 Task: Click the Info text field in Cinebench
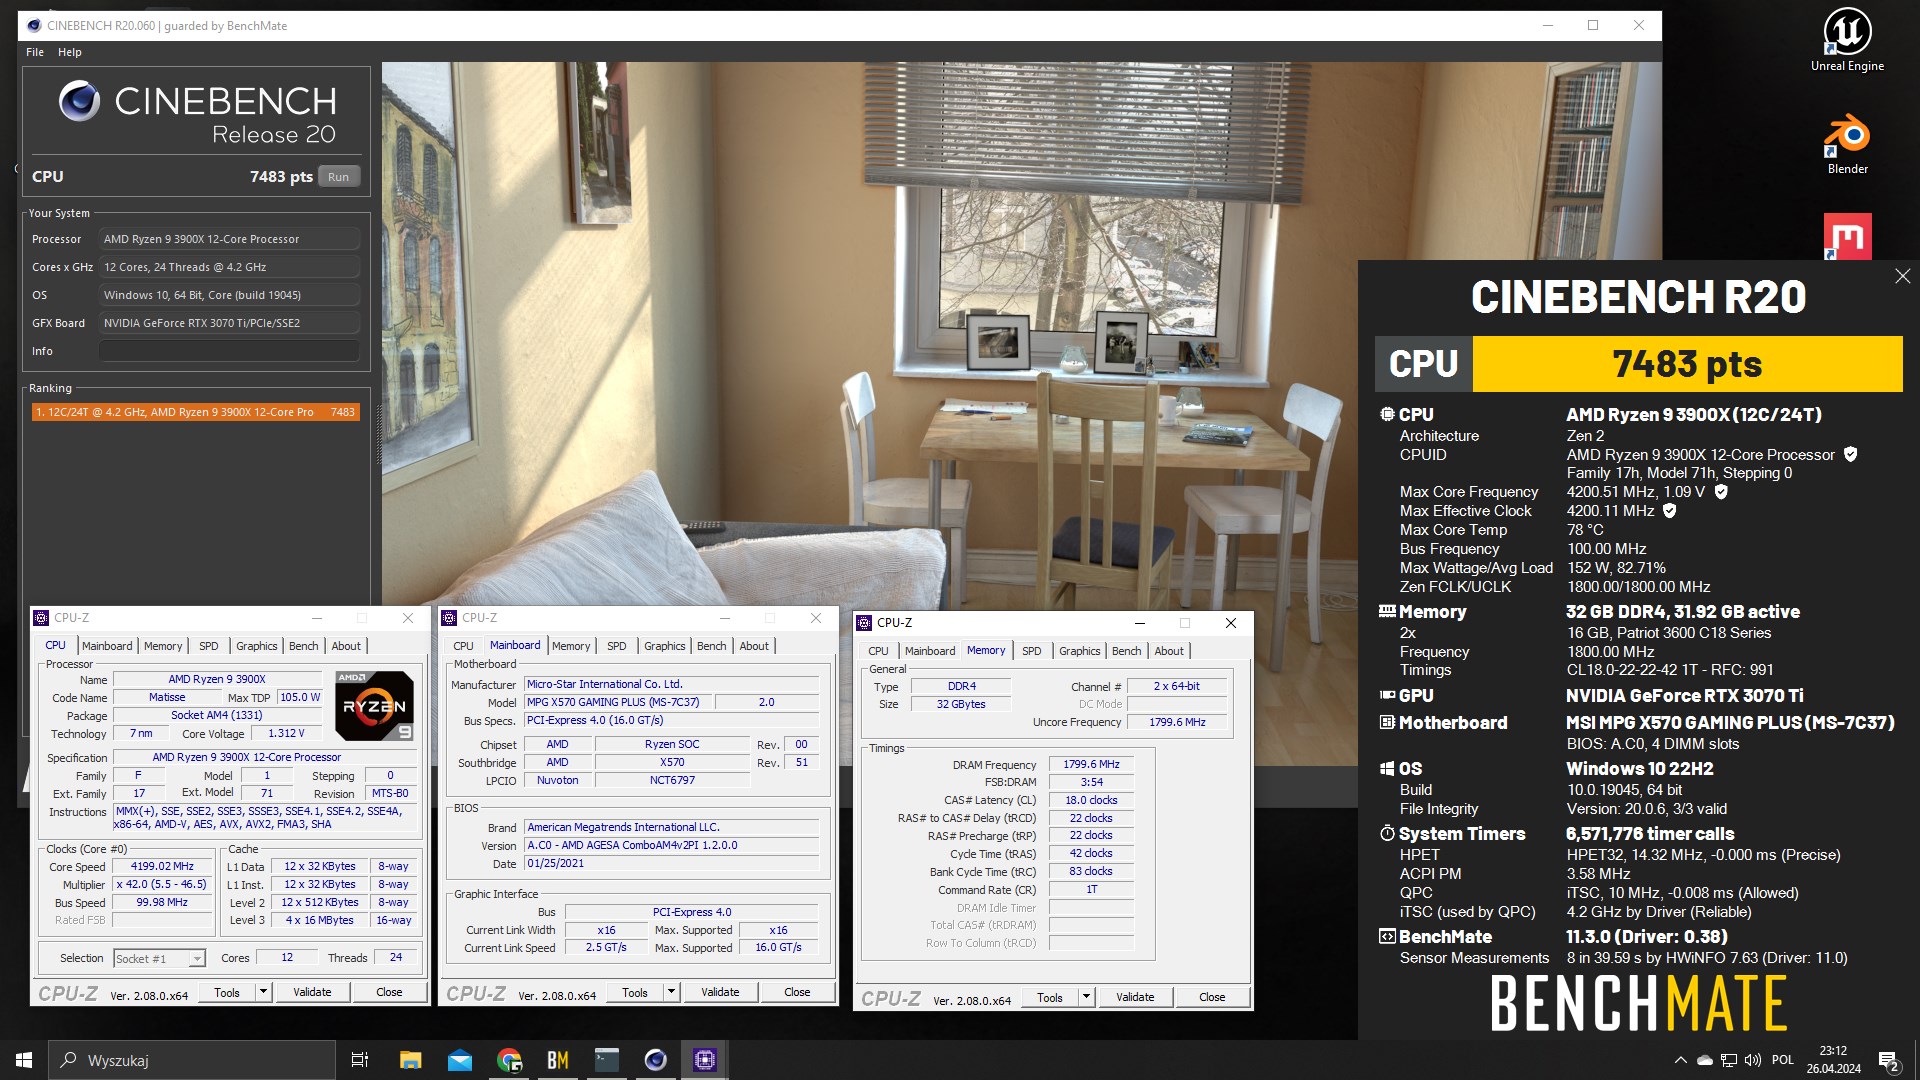click(x=229, y=351)
